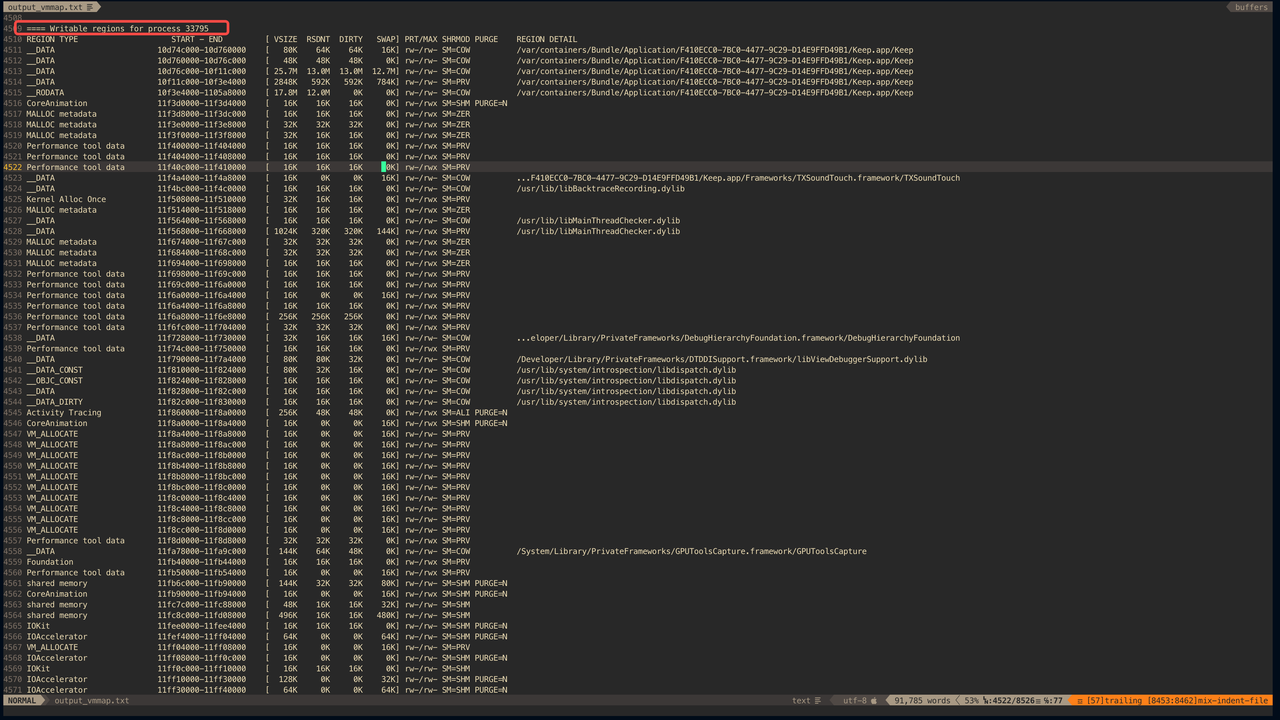Click the PRT/MAX column header
Image resolution: width=1280 pixels, height=720 pixels.
(x=421, y=39)
